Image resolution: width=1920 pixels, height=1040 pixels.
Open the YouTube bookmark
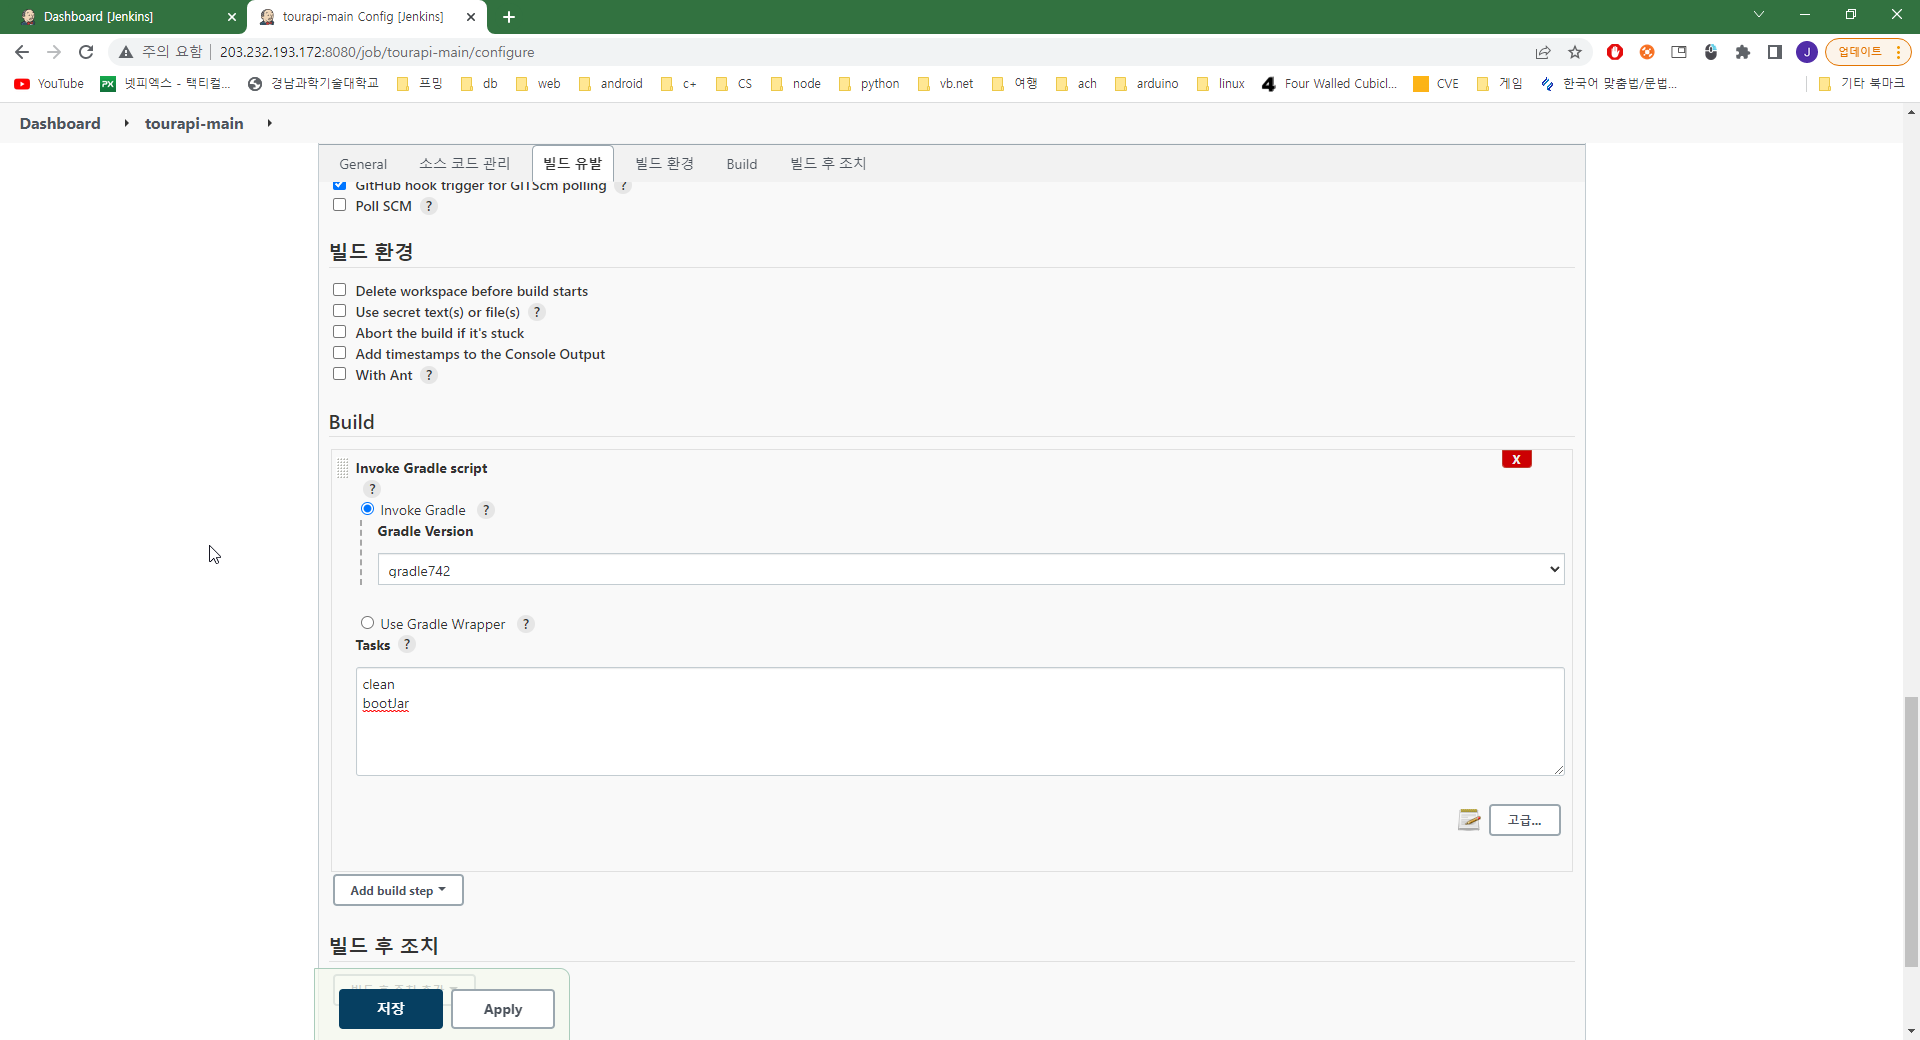point(47,84)
